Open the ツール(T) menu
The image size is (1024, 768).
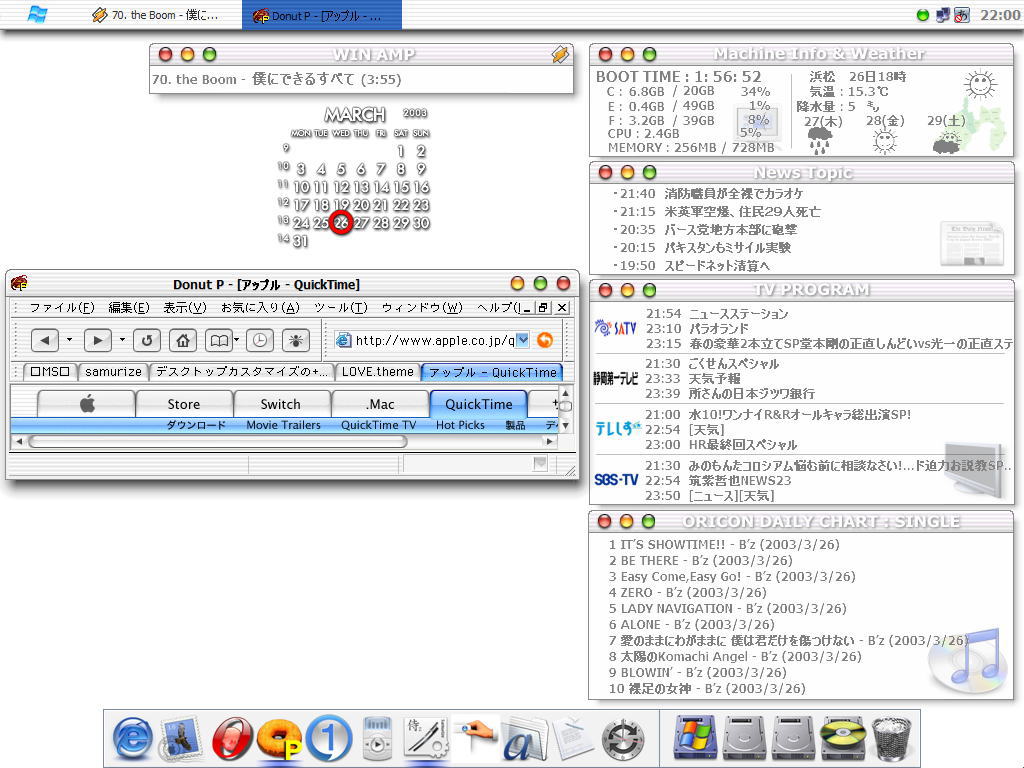tap(340, 308)
